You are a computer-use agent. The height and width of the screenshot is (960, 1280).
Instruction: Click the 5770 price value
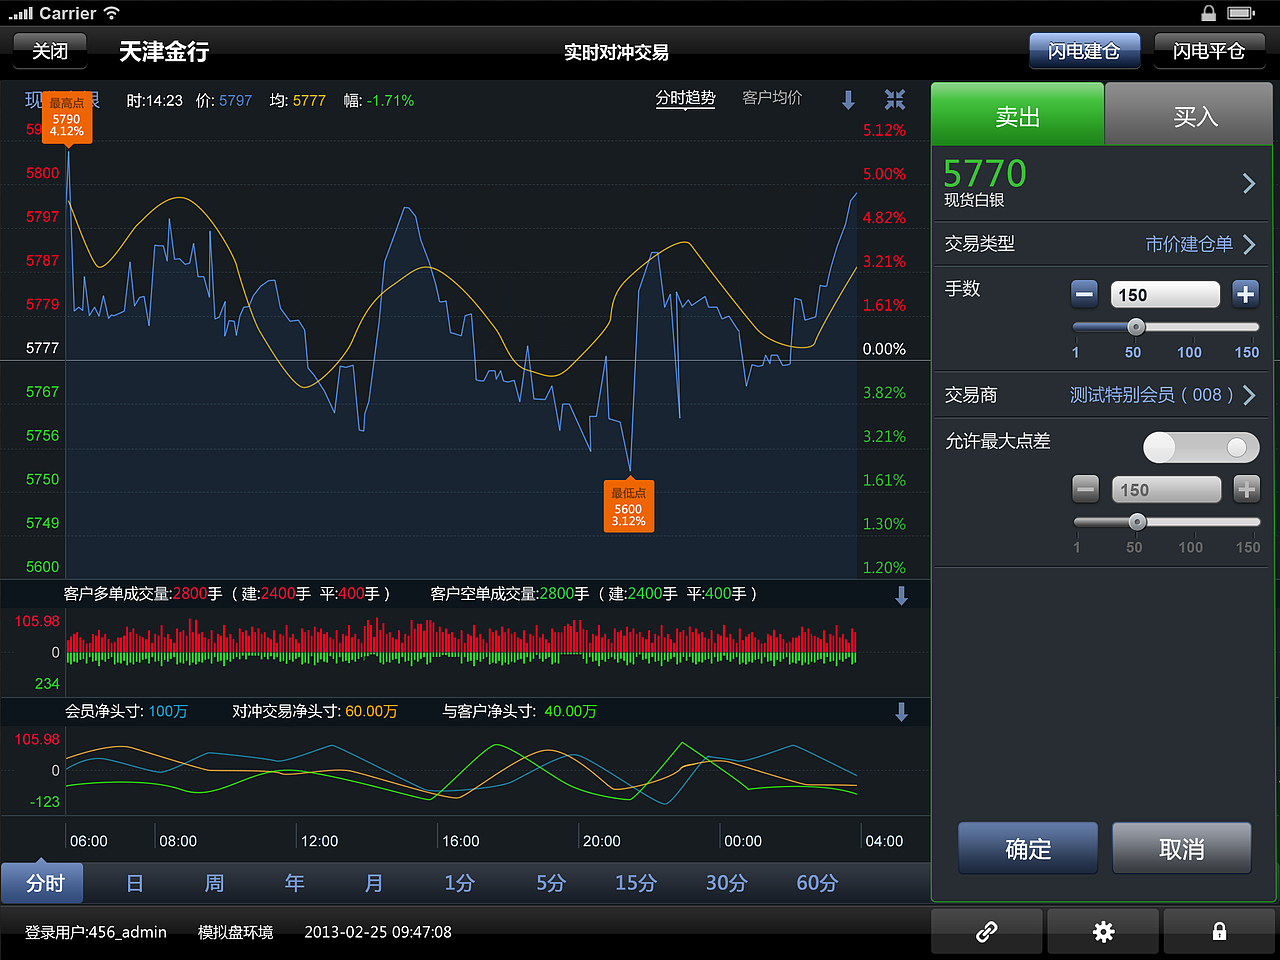coord(985,174)
